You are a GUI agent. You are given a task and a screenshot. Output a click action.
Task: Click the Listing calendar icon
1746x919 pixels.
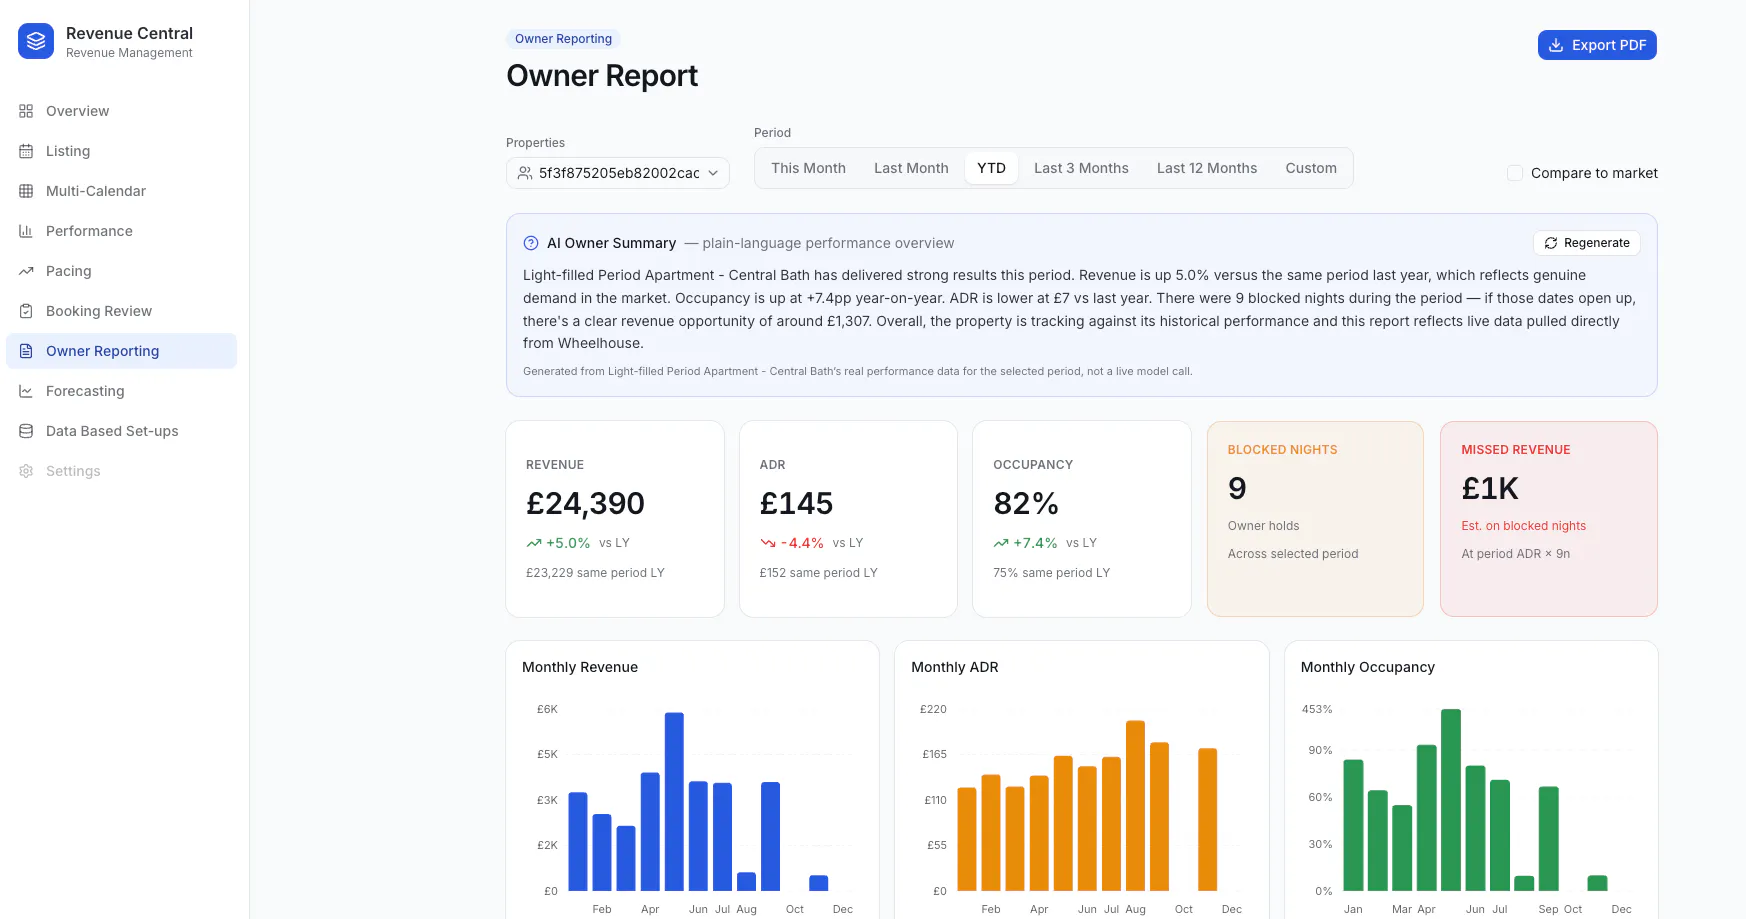[26, 151]
